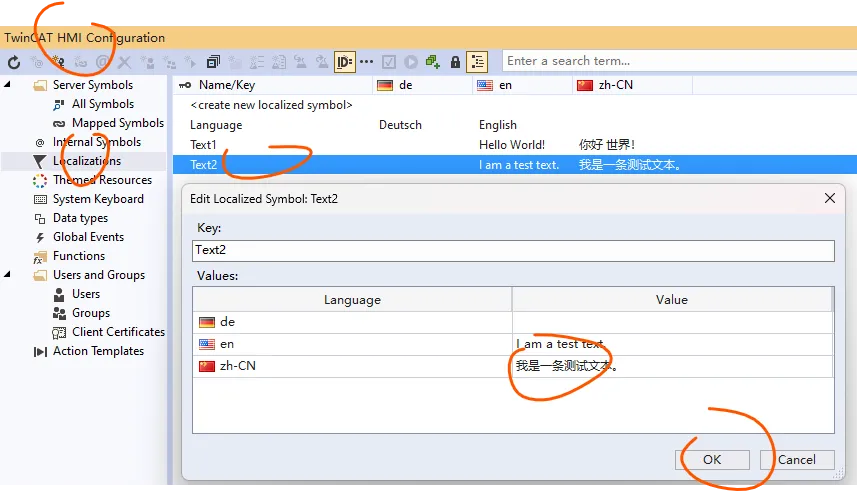Click the Key input field containing Text2

point(513,250)
